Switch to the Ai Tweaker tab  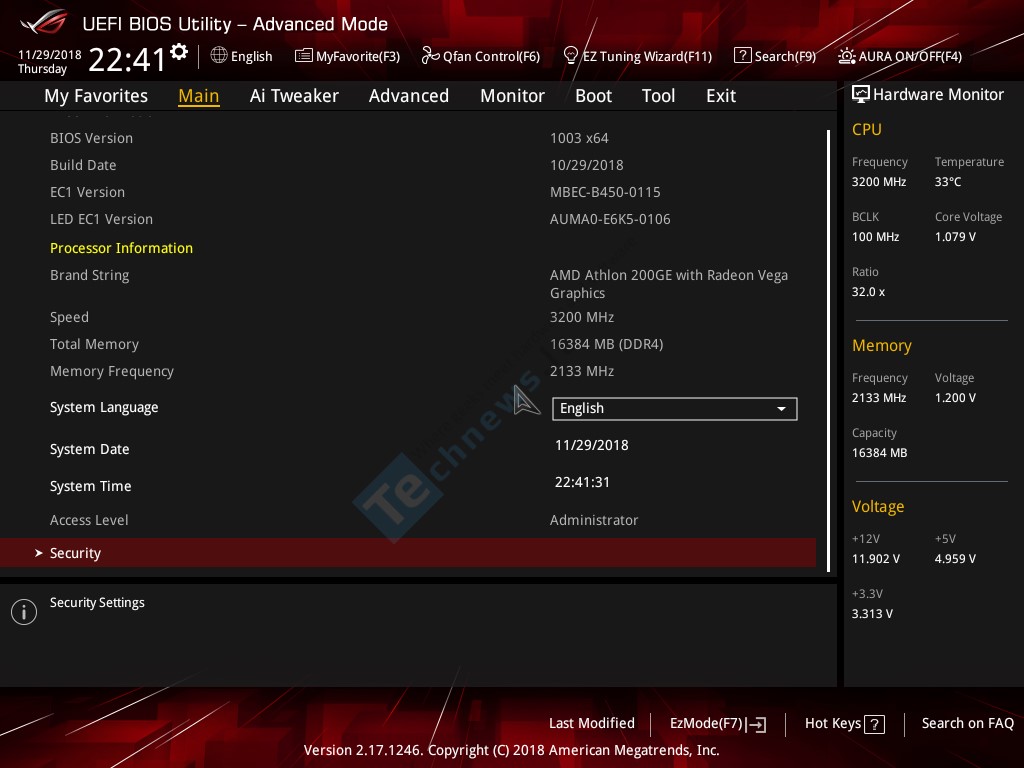pyautogui.click(x=294, y=96)
